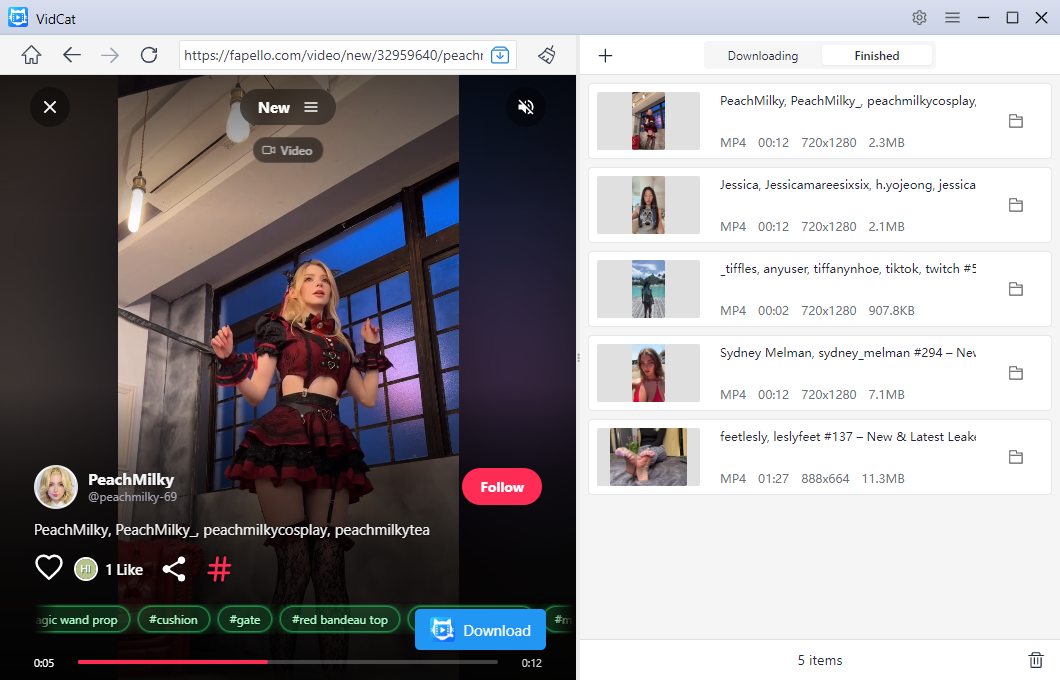
Task: Click the 888x664 resolution value
Action: point(825,479)
